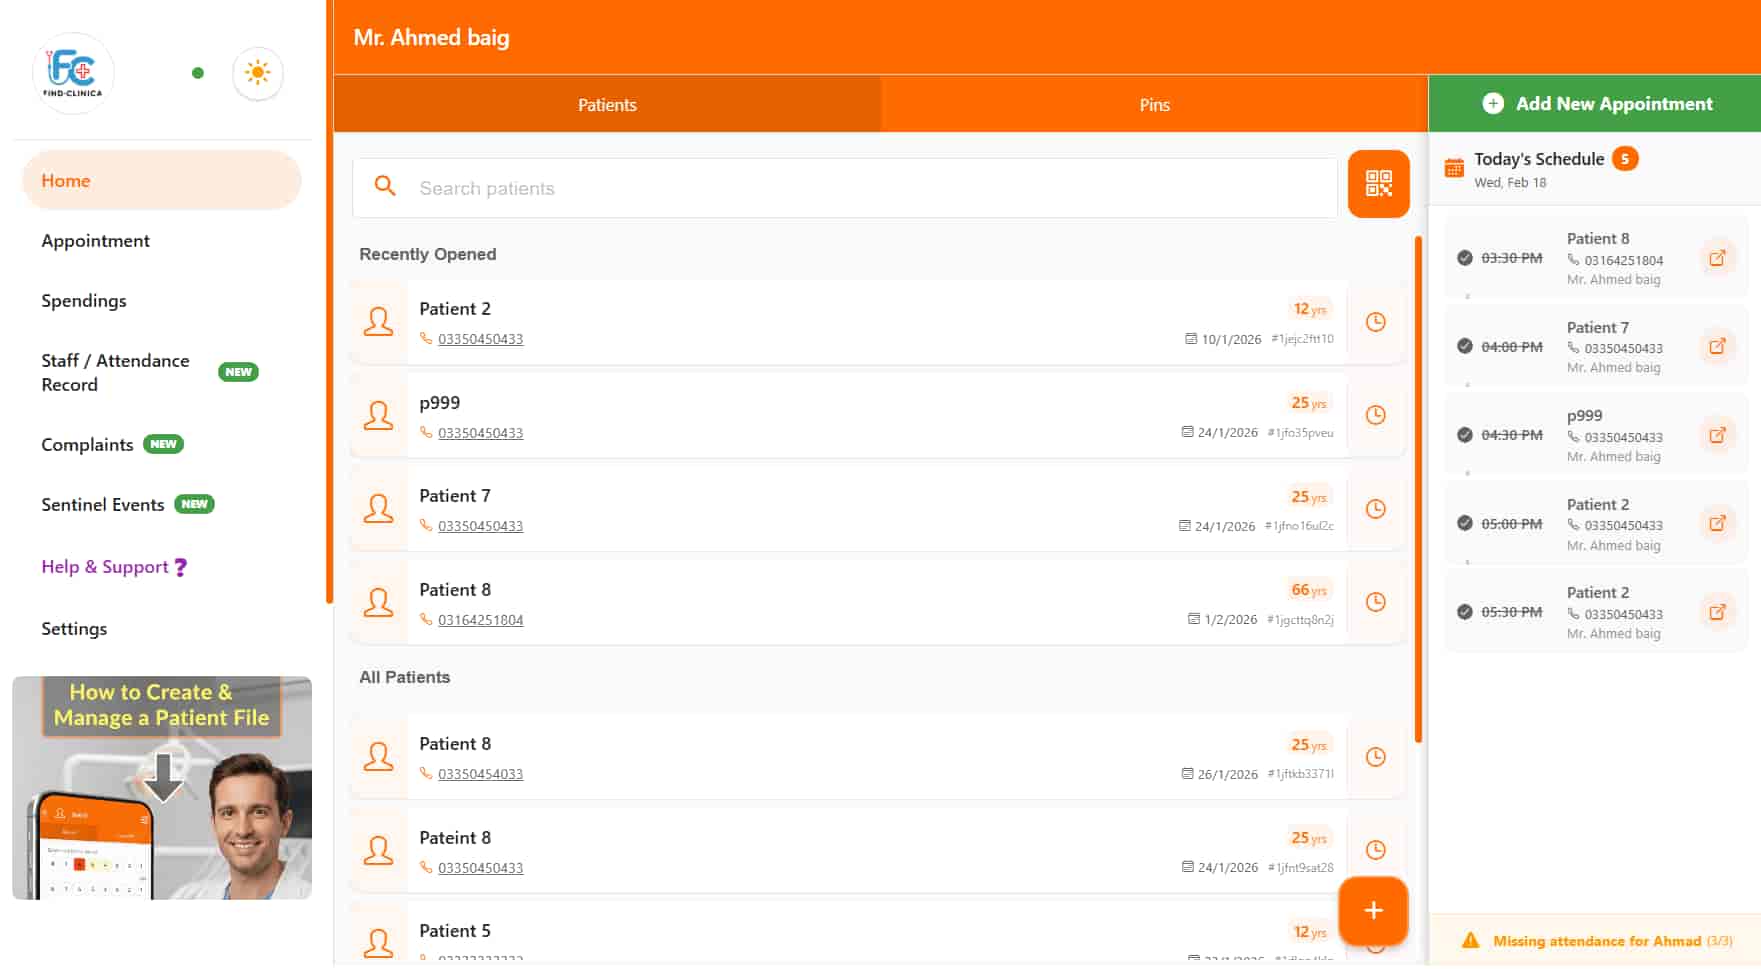Open the Sentinel Events page
This screenshot has width=1761, height=969.
pyautogui.click(x=103, y=505)
